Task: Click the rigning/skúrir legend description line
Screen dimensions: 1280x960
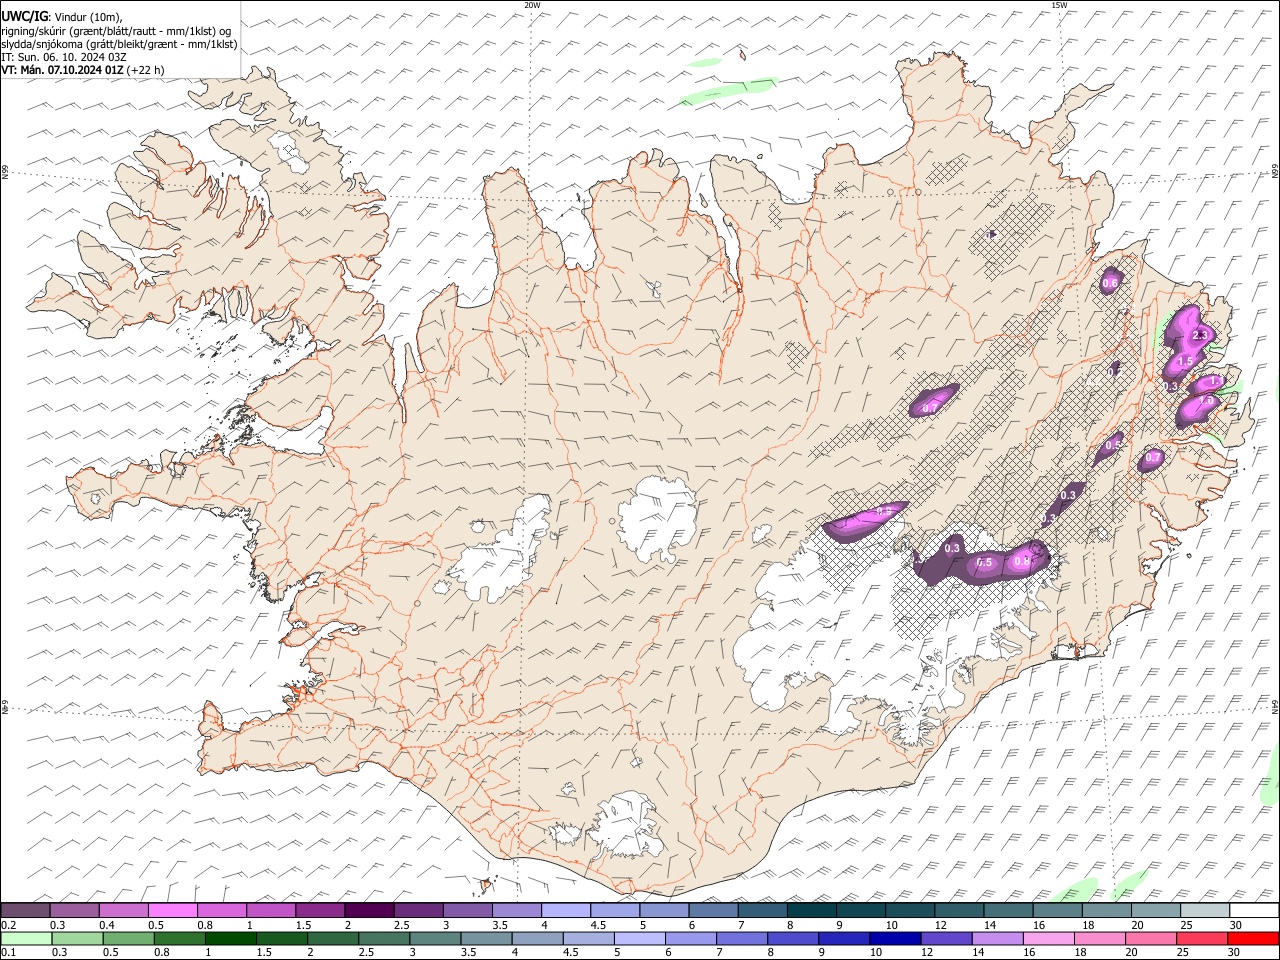Action: pyautogui.click(x=116, y=31)
